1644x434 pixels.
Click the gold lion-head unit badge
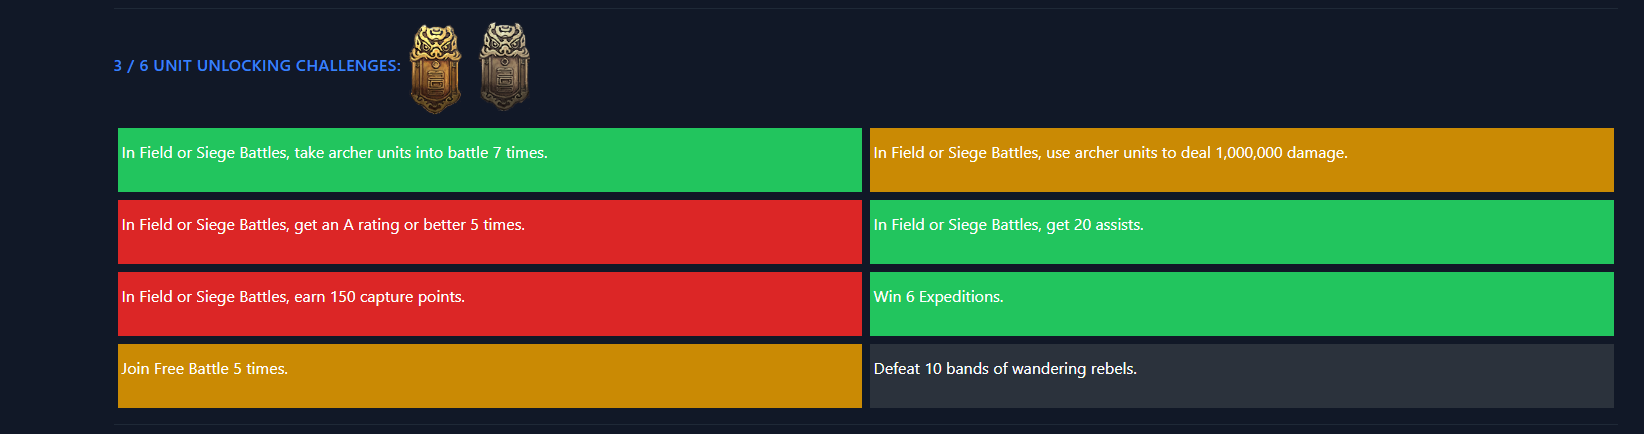click(x=435, y=69)
